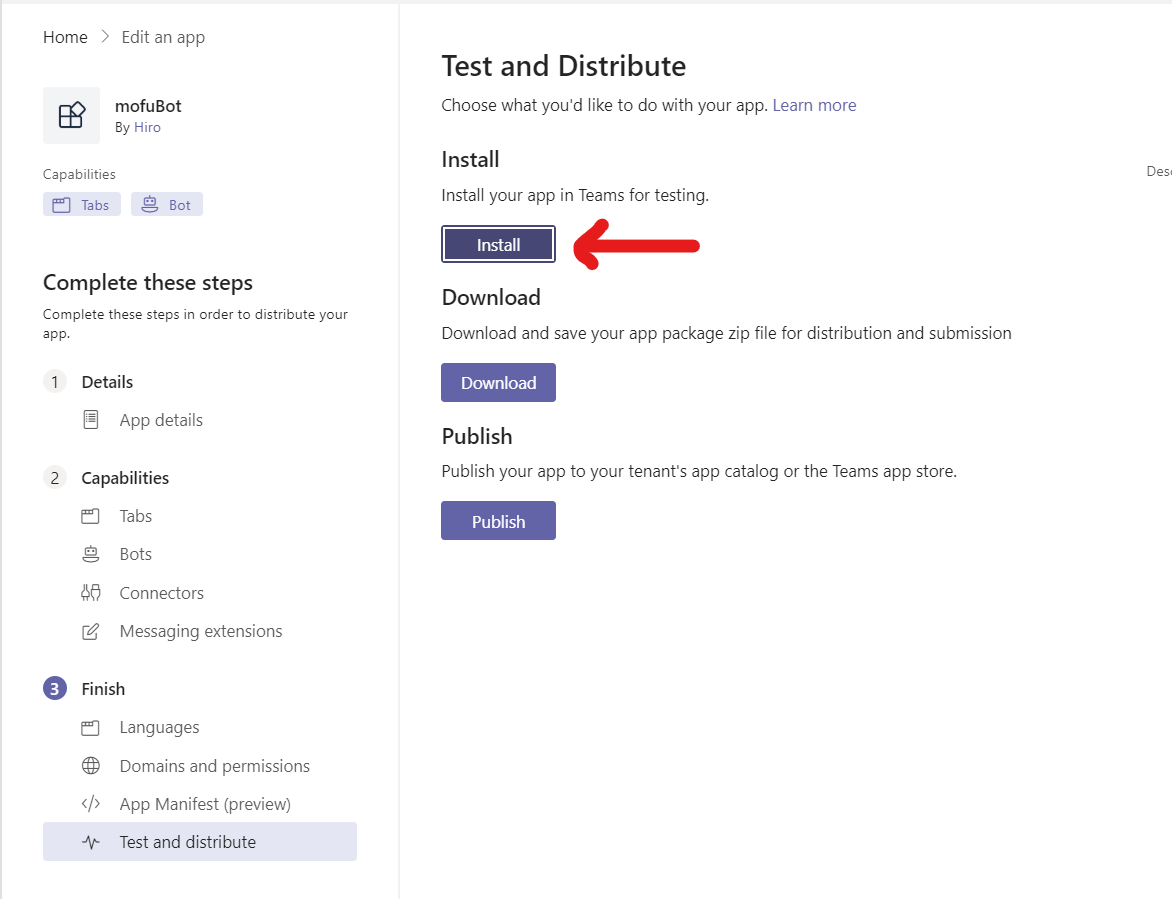Viewport: 1172px width, 899px height.
Task: Open Messaging extensions step
Action: (x=201, y=631)
